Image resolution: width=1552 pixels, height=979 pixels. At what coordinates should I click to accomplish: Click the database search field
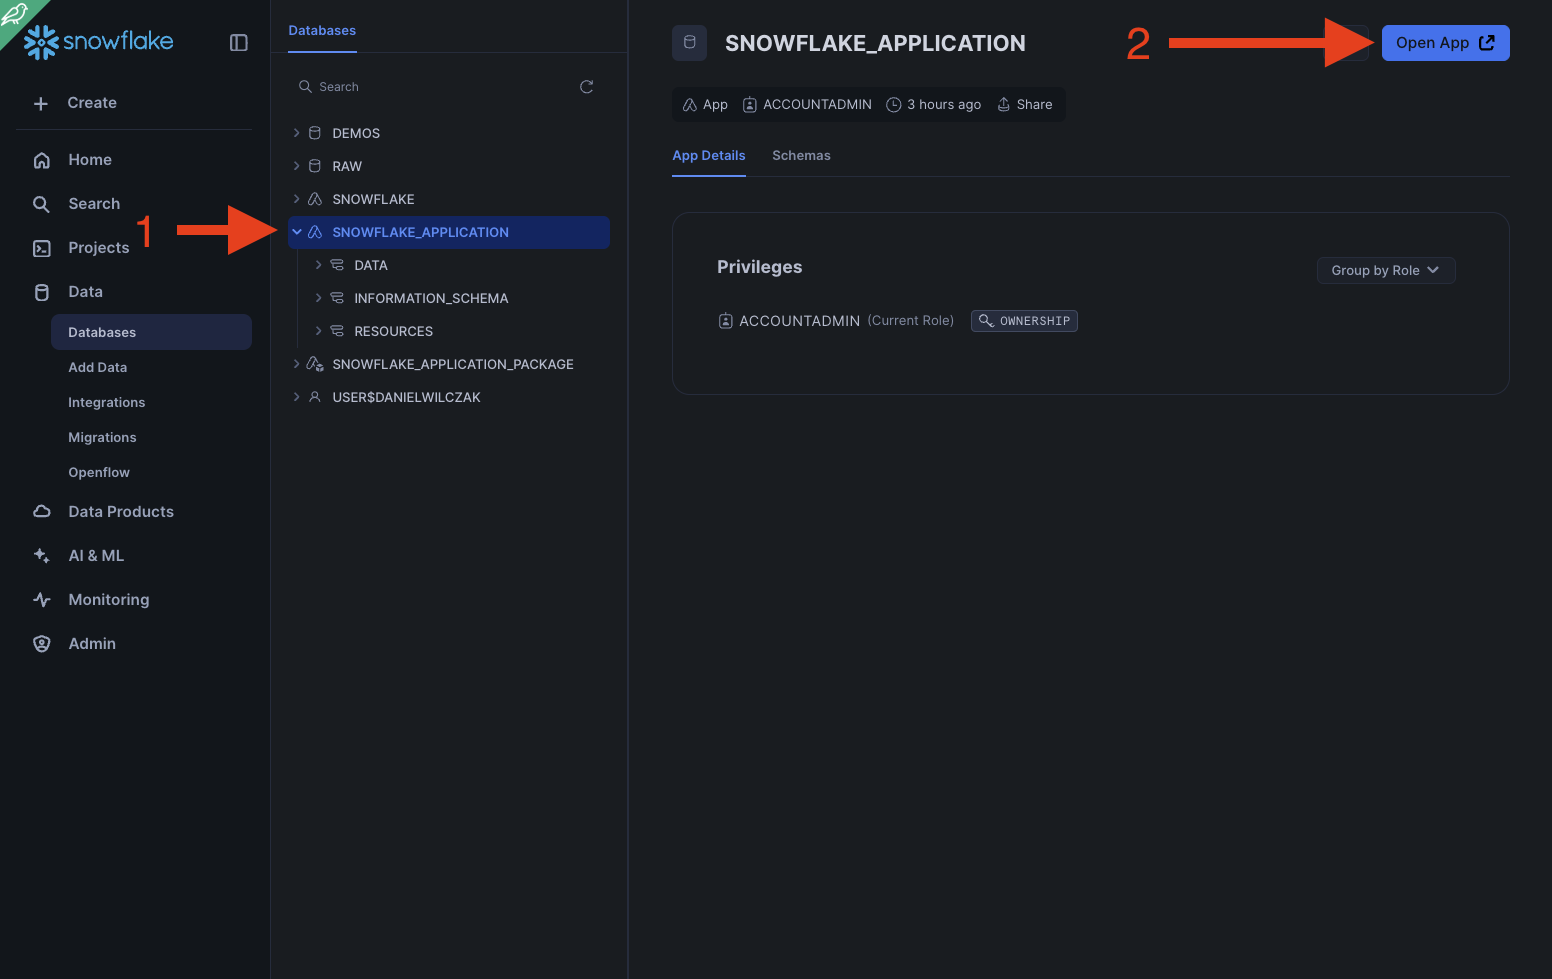[435, 87]
